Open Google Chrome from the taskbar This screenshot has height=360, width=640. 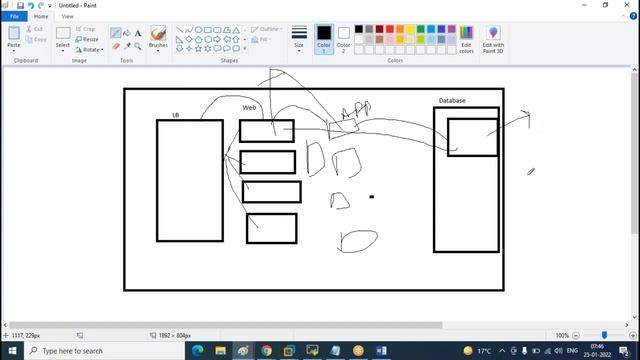pyautogui.click(x=266, y=351)
